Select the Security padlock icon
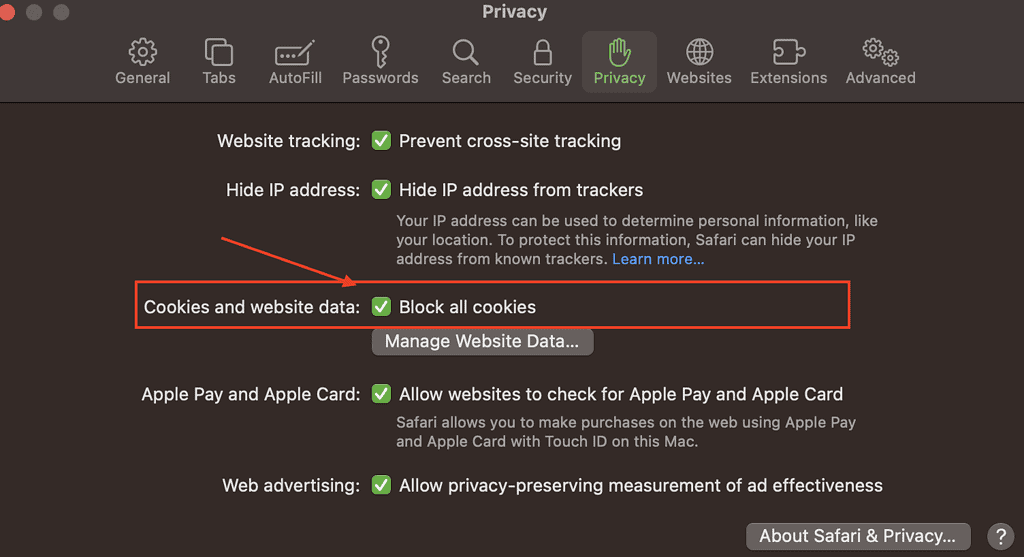The height and width of the screenshot is (557, 1024). tap(542, 52)
